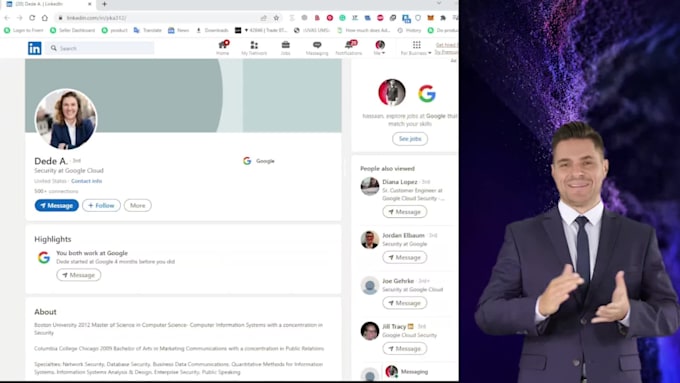Open a new browser tab
This screenshot has height=383, width=680.
(105, 4)
